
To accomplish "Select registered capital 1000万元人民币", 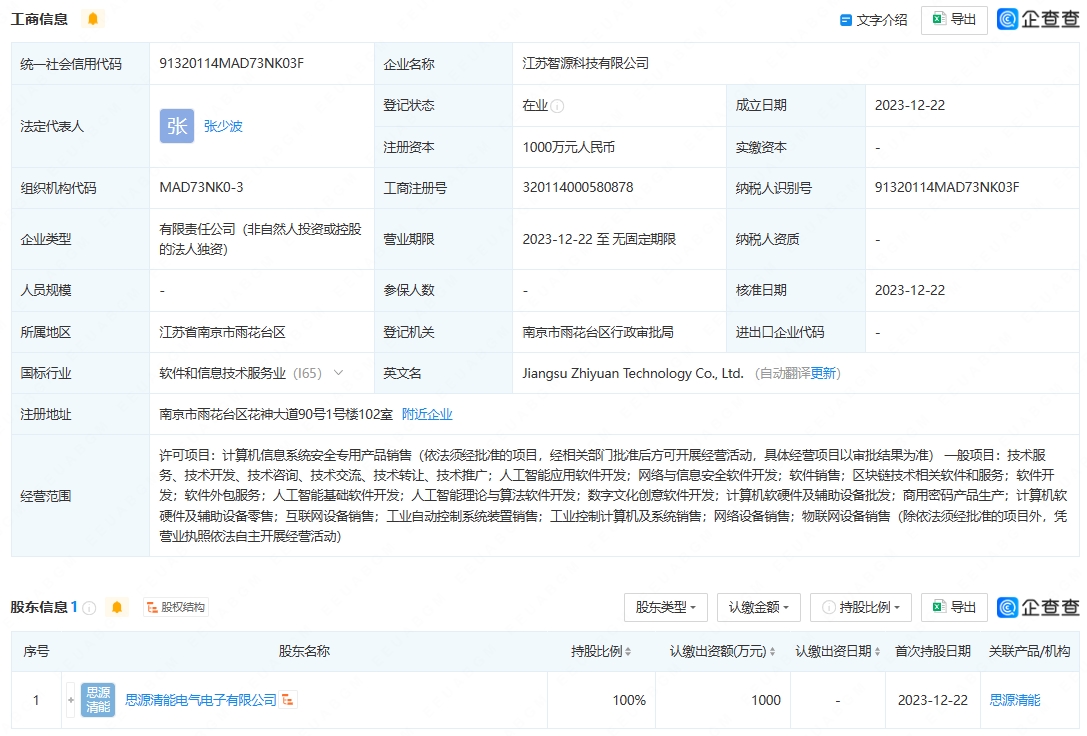I will pyautogui.click(x=568, y=147).
